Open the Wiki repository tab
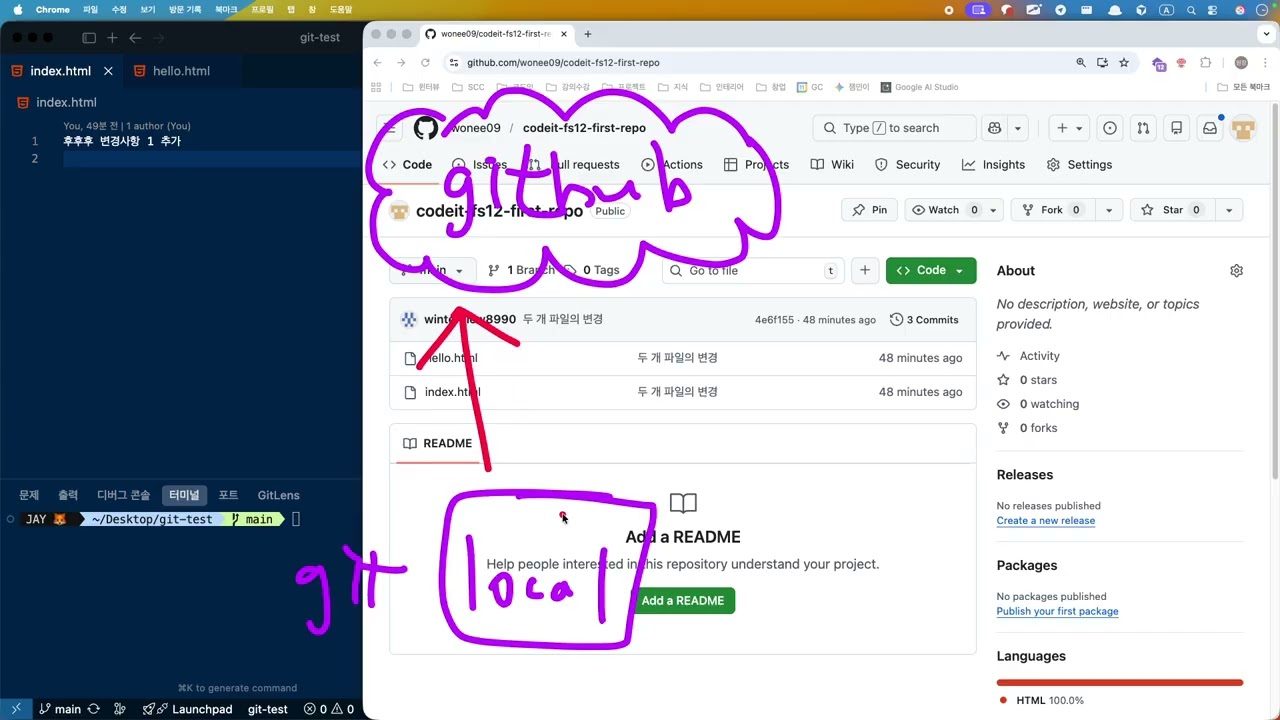This screenshot has width=1280, height=720. point(832,165)
